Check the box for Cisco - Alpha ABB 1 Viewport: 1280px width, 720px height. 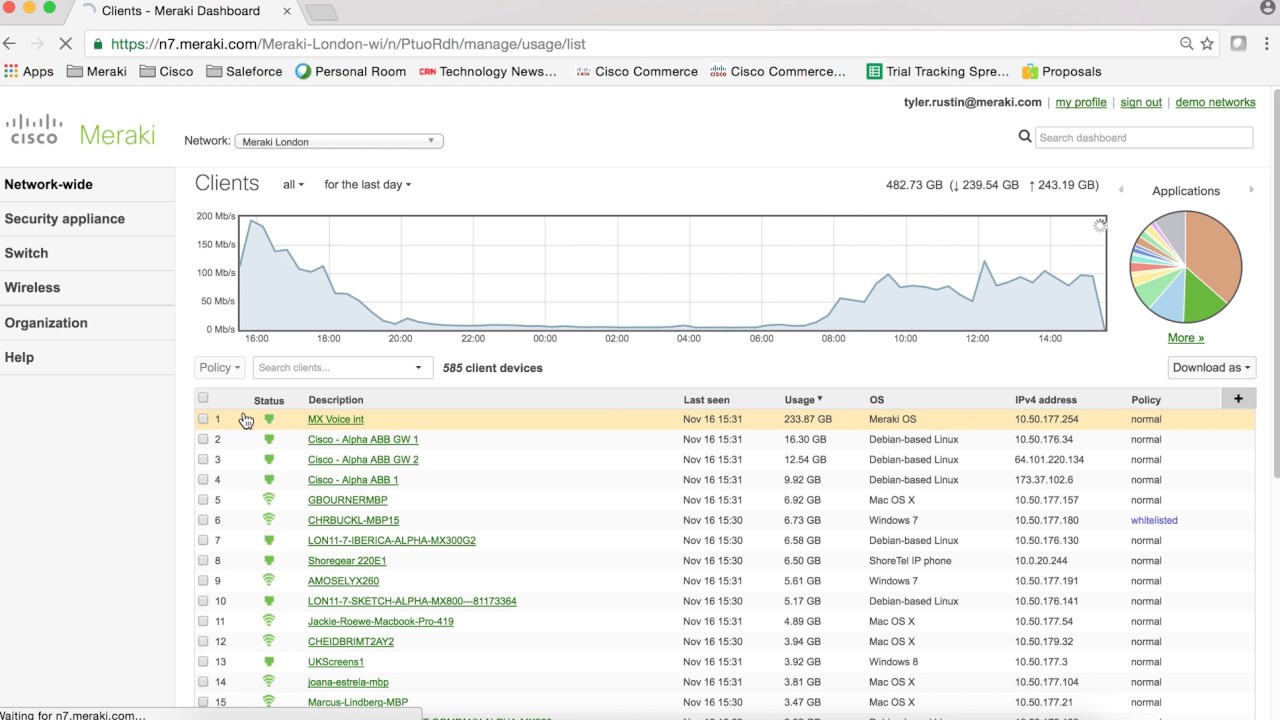[x=203, y=479]
